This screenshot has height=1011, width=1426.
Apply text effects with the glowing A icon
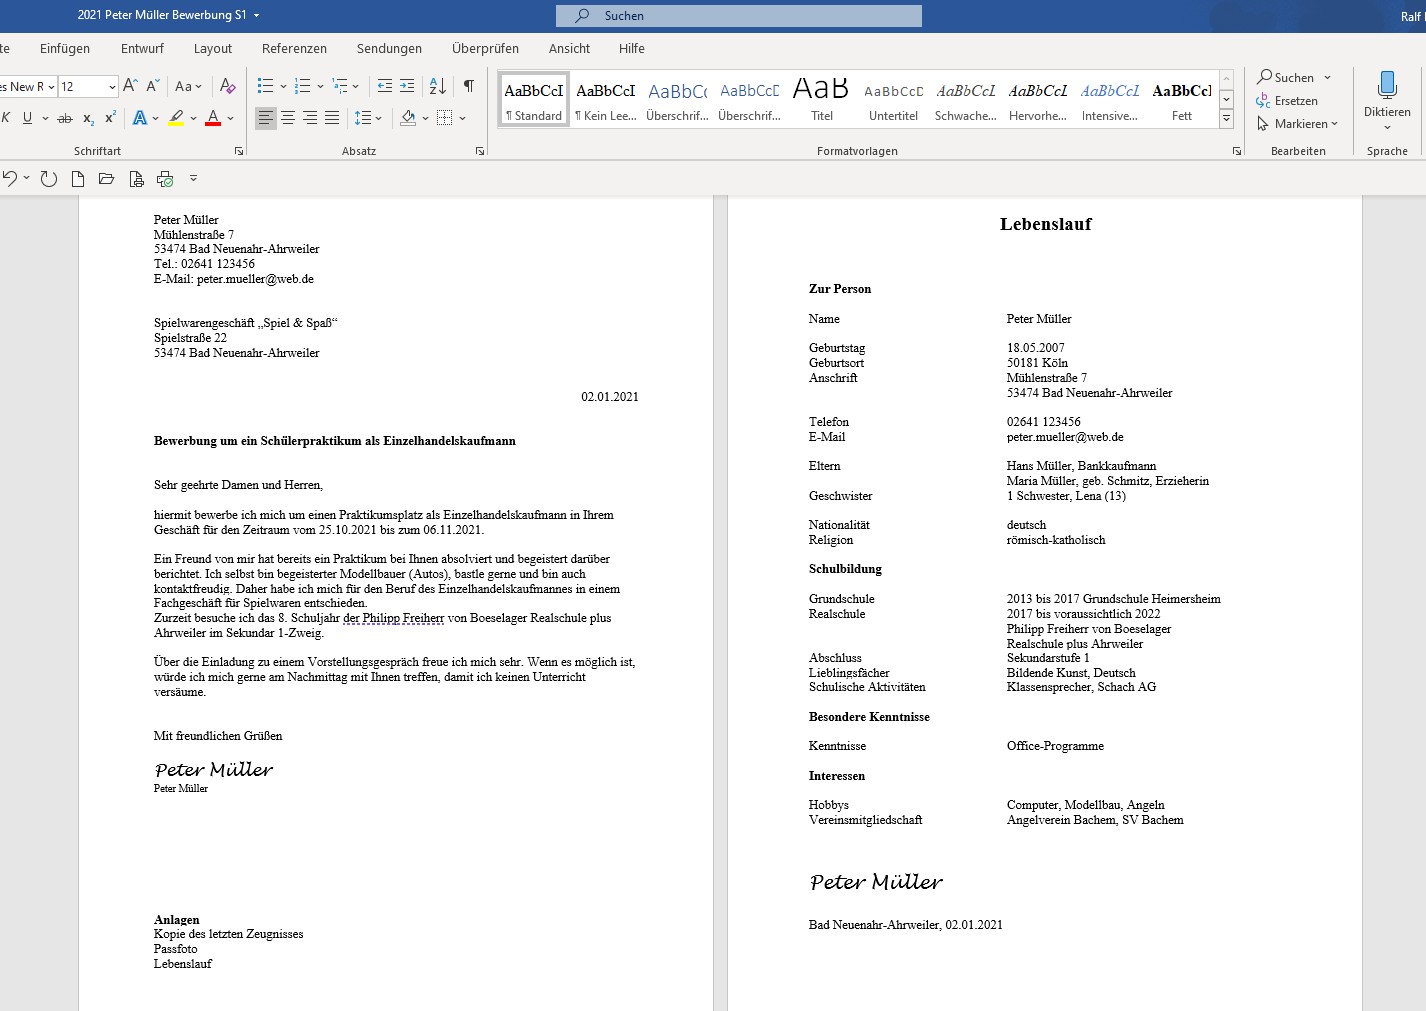(140, 118)
